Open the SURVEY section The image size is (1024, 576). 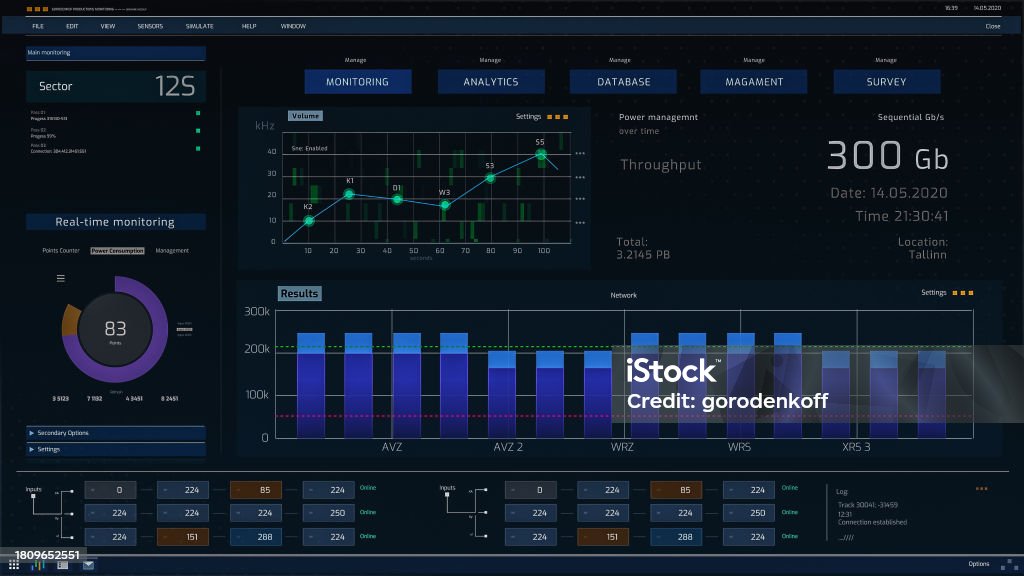coord(887,82)
